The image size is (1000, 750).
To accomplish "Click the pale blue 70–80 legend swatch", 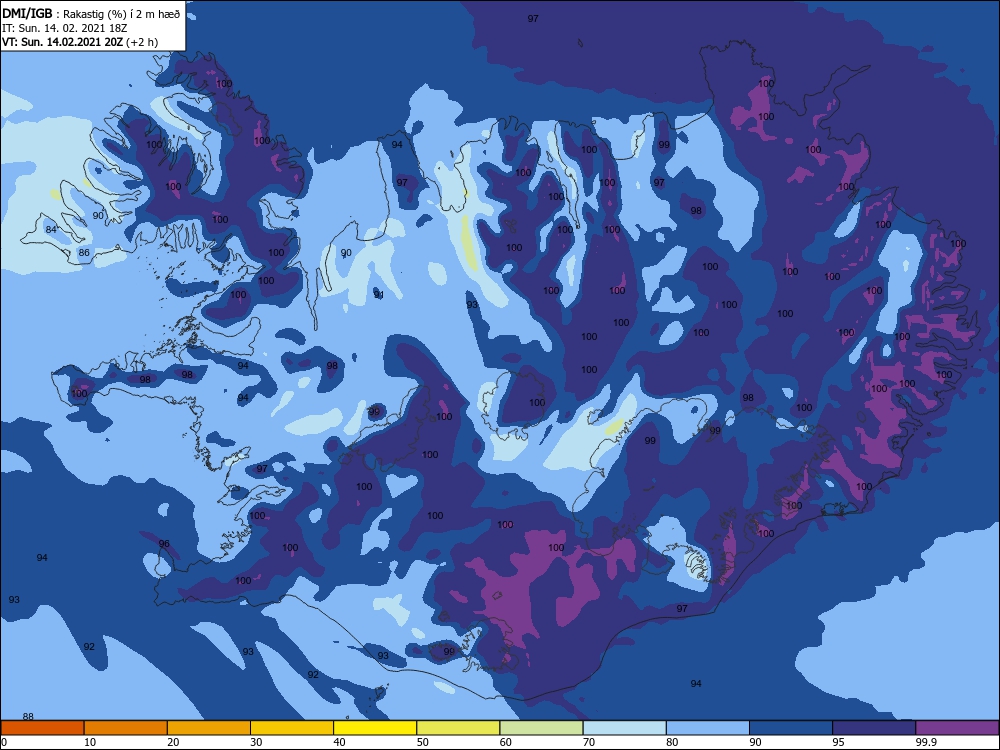I will (625, 728).
